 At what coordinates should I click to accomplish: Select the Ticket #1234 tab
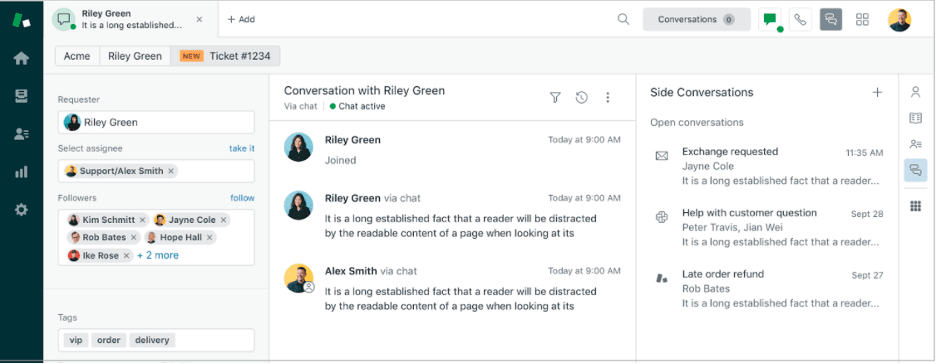(225, 56)
